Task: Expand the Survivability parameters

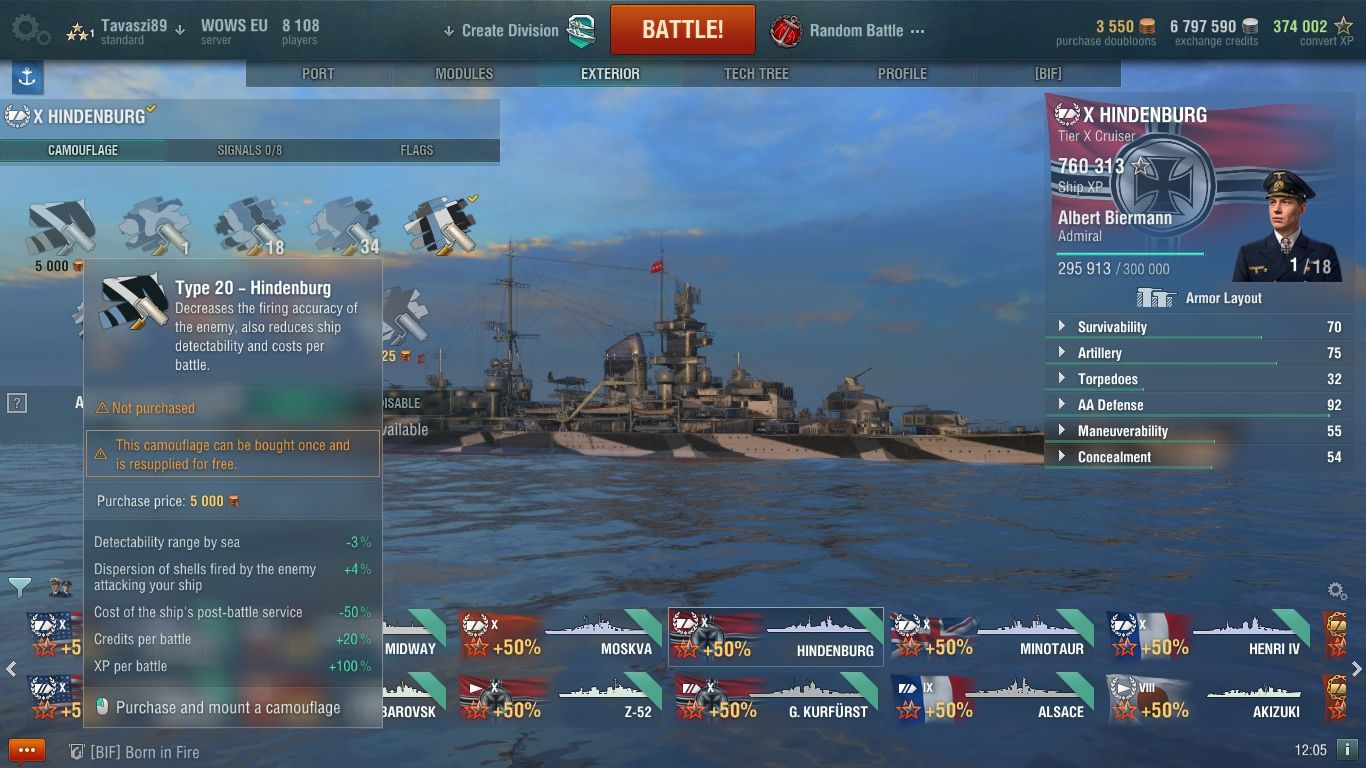Action: [x=1199, y=327]
